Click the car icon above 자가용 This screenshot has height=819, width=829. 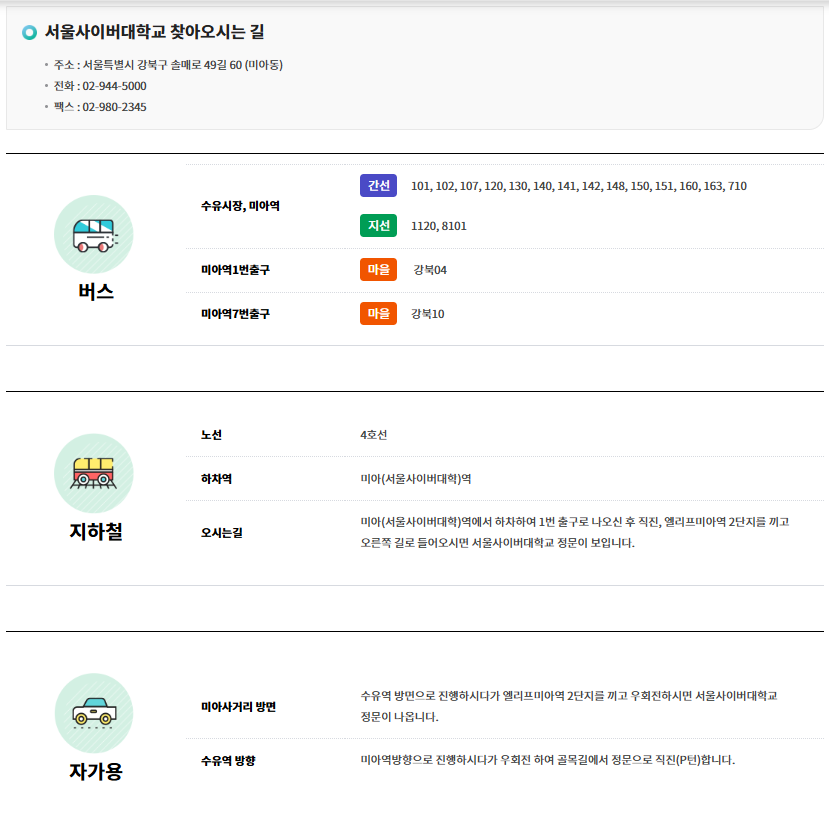(94, 713)
